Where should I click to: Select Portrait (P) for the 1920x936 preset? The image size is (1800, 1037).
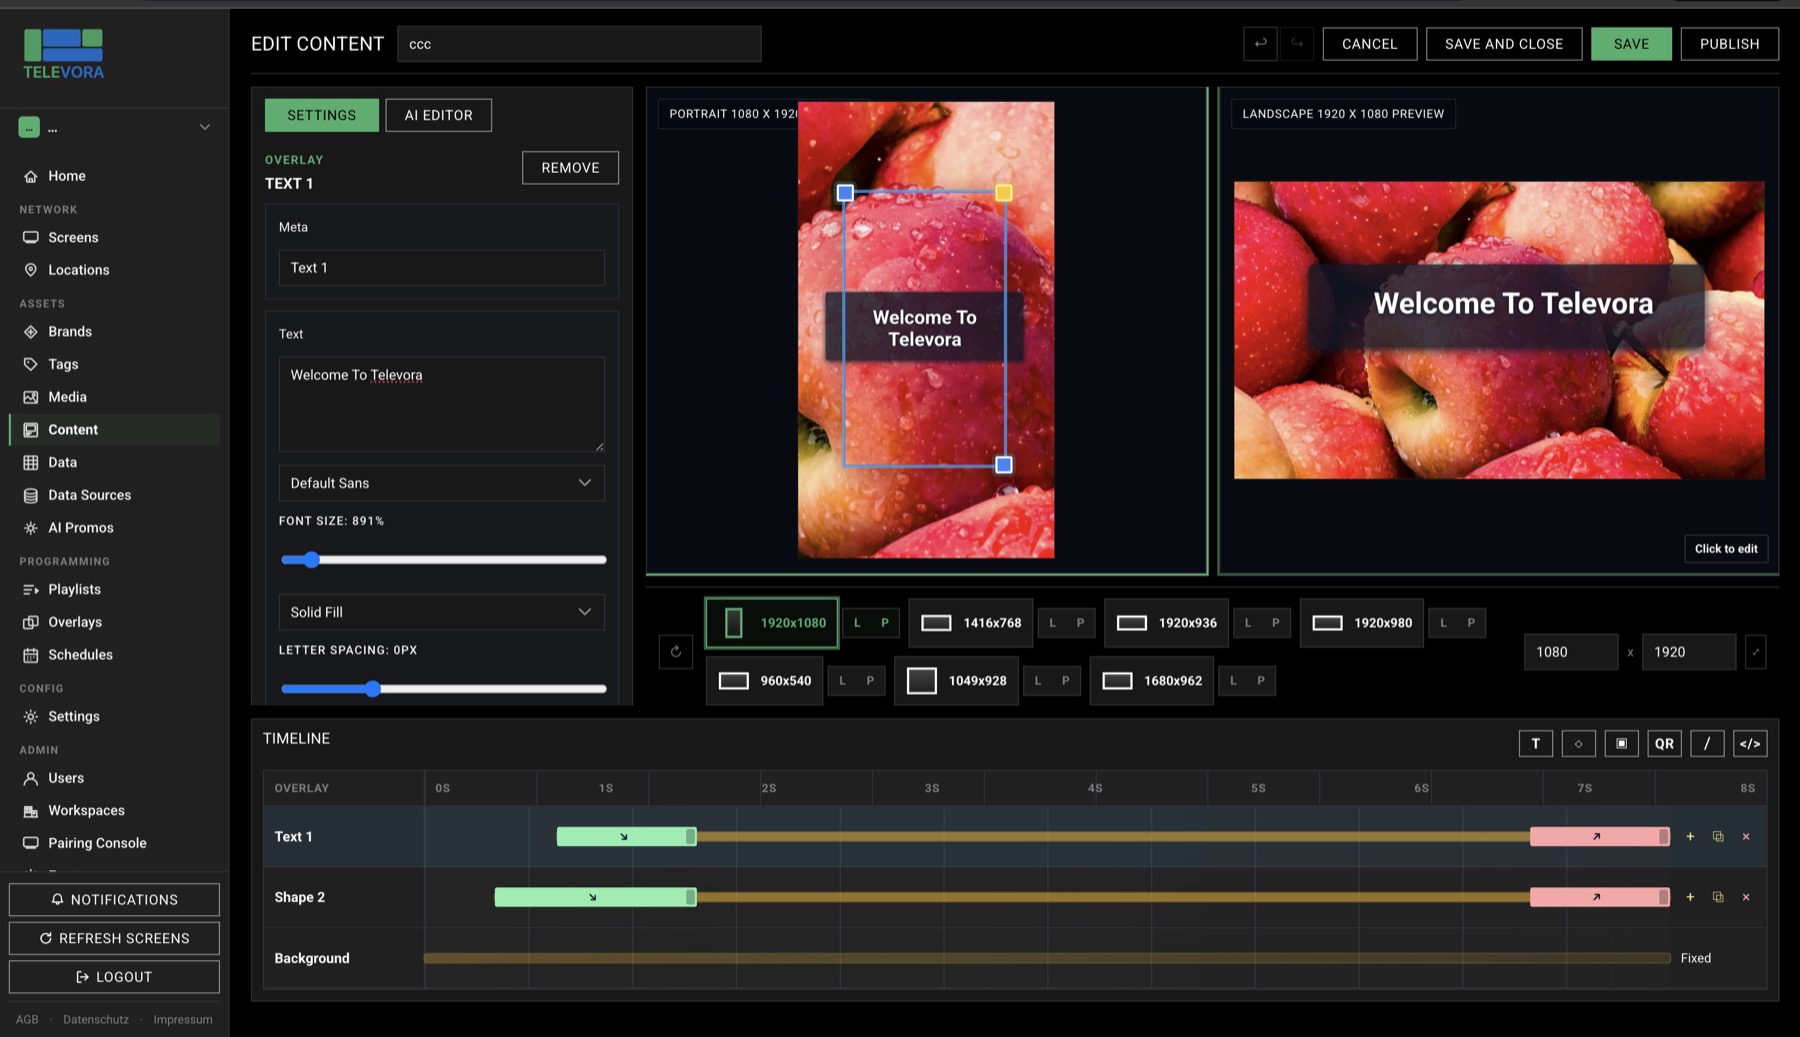pos(1275,622)
